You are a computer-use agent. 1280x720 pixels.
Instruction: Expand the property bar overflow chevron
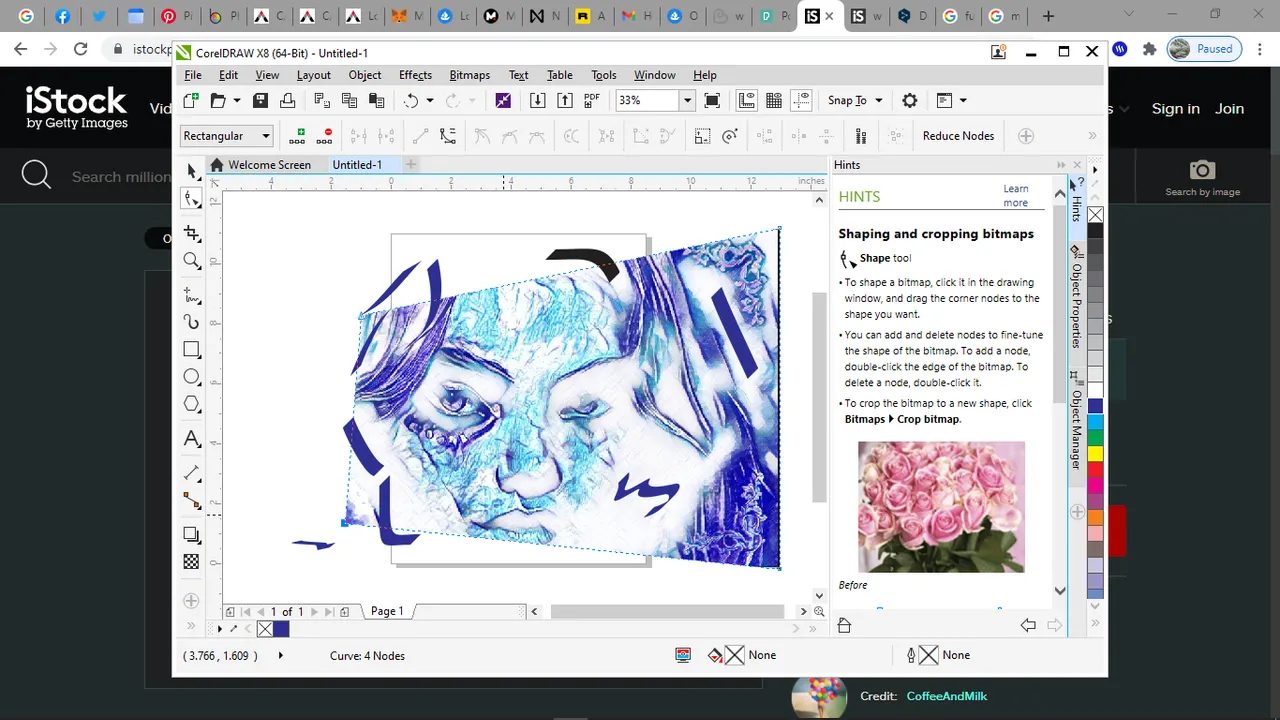point(1092,136)
